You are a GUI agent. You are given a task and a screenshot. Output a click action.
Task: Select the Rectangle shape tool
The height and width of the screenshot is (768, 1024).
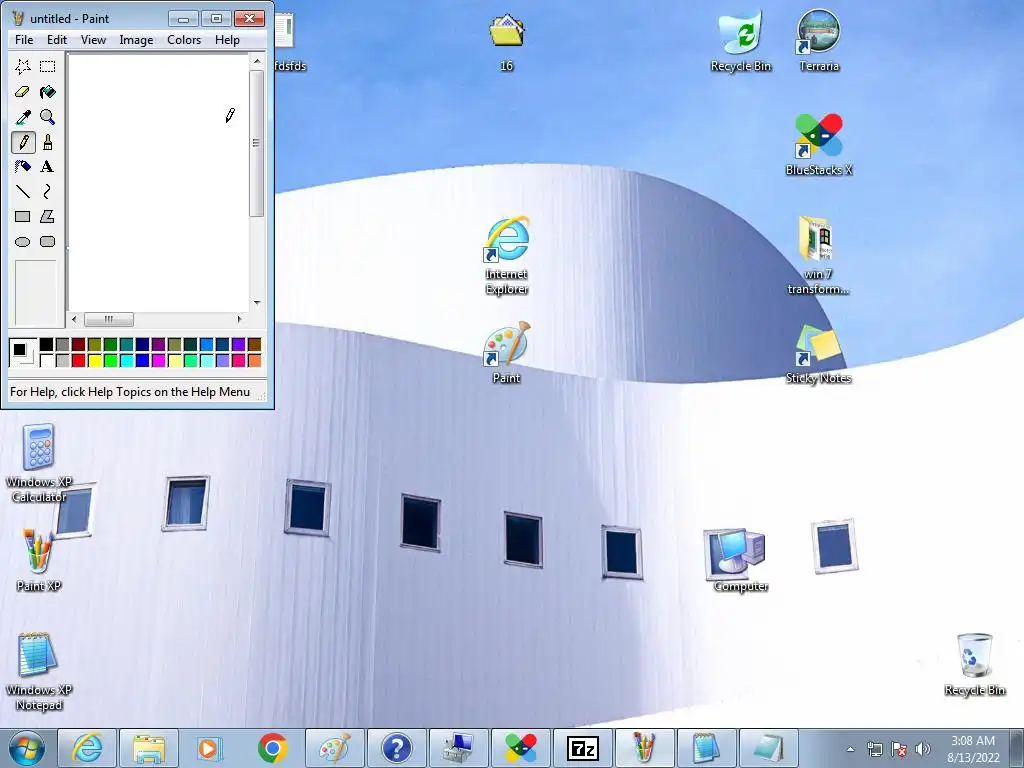tap(23, 216)
